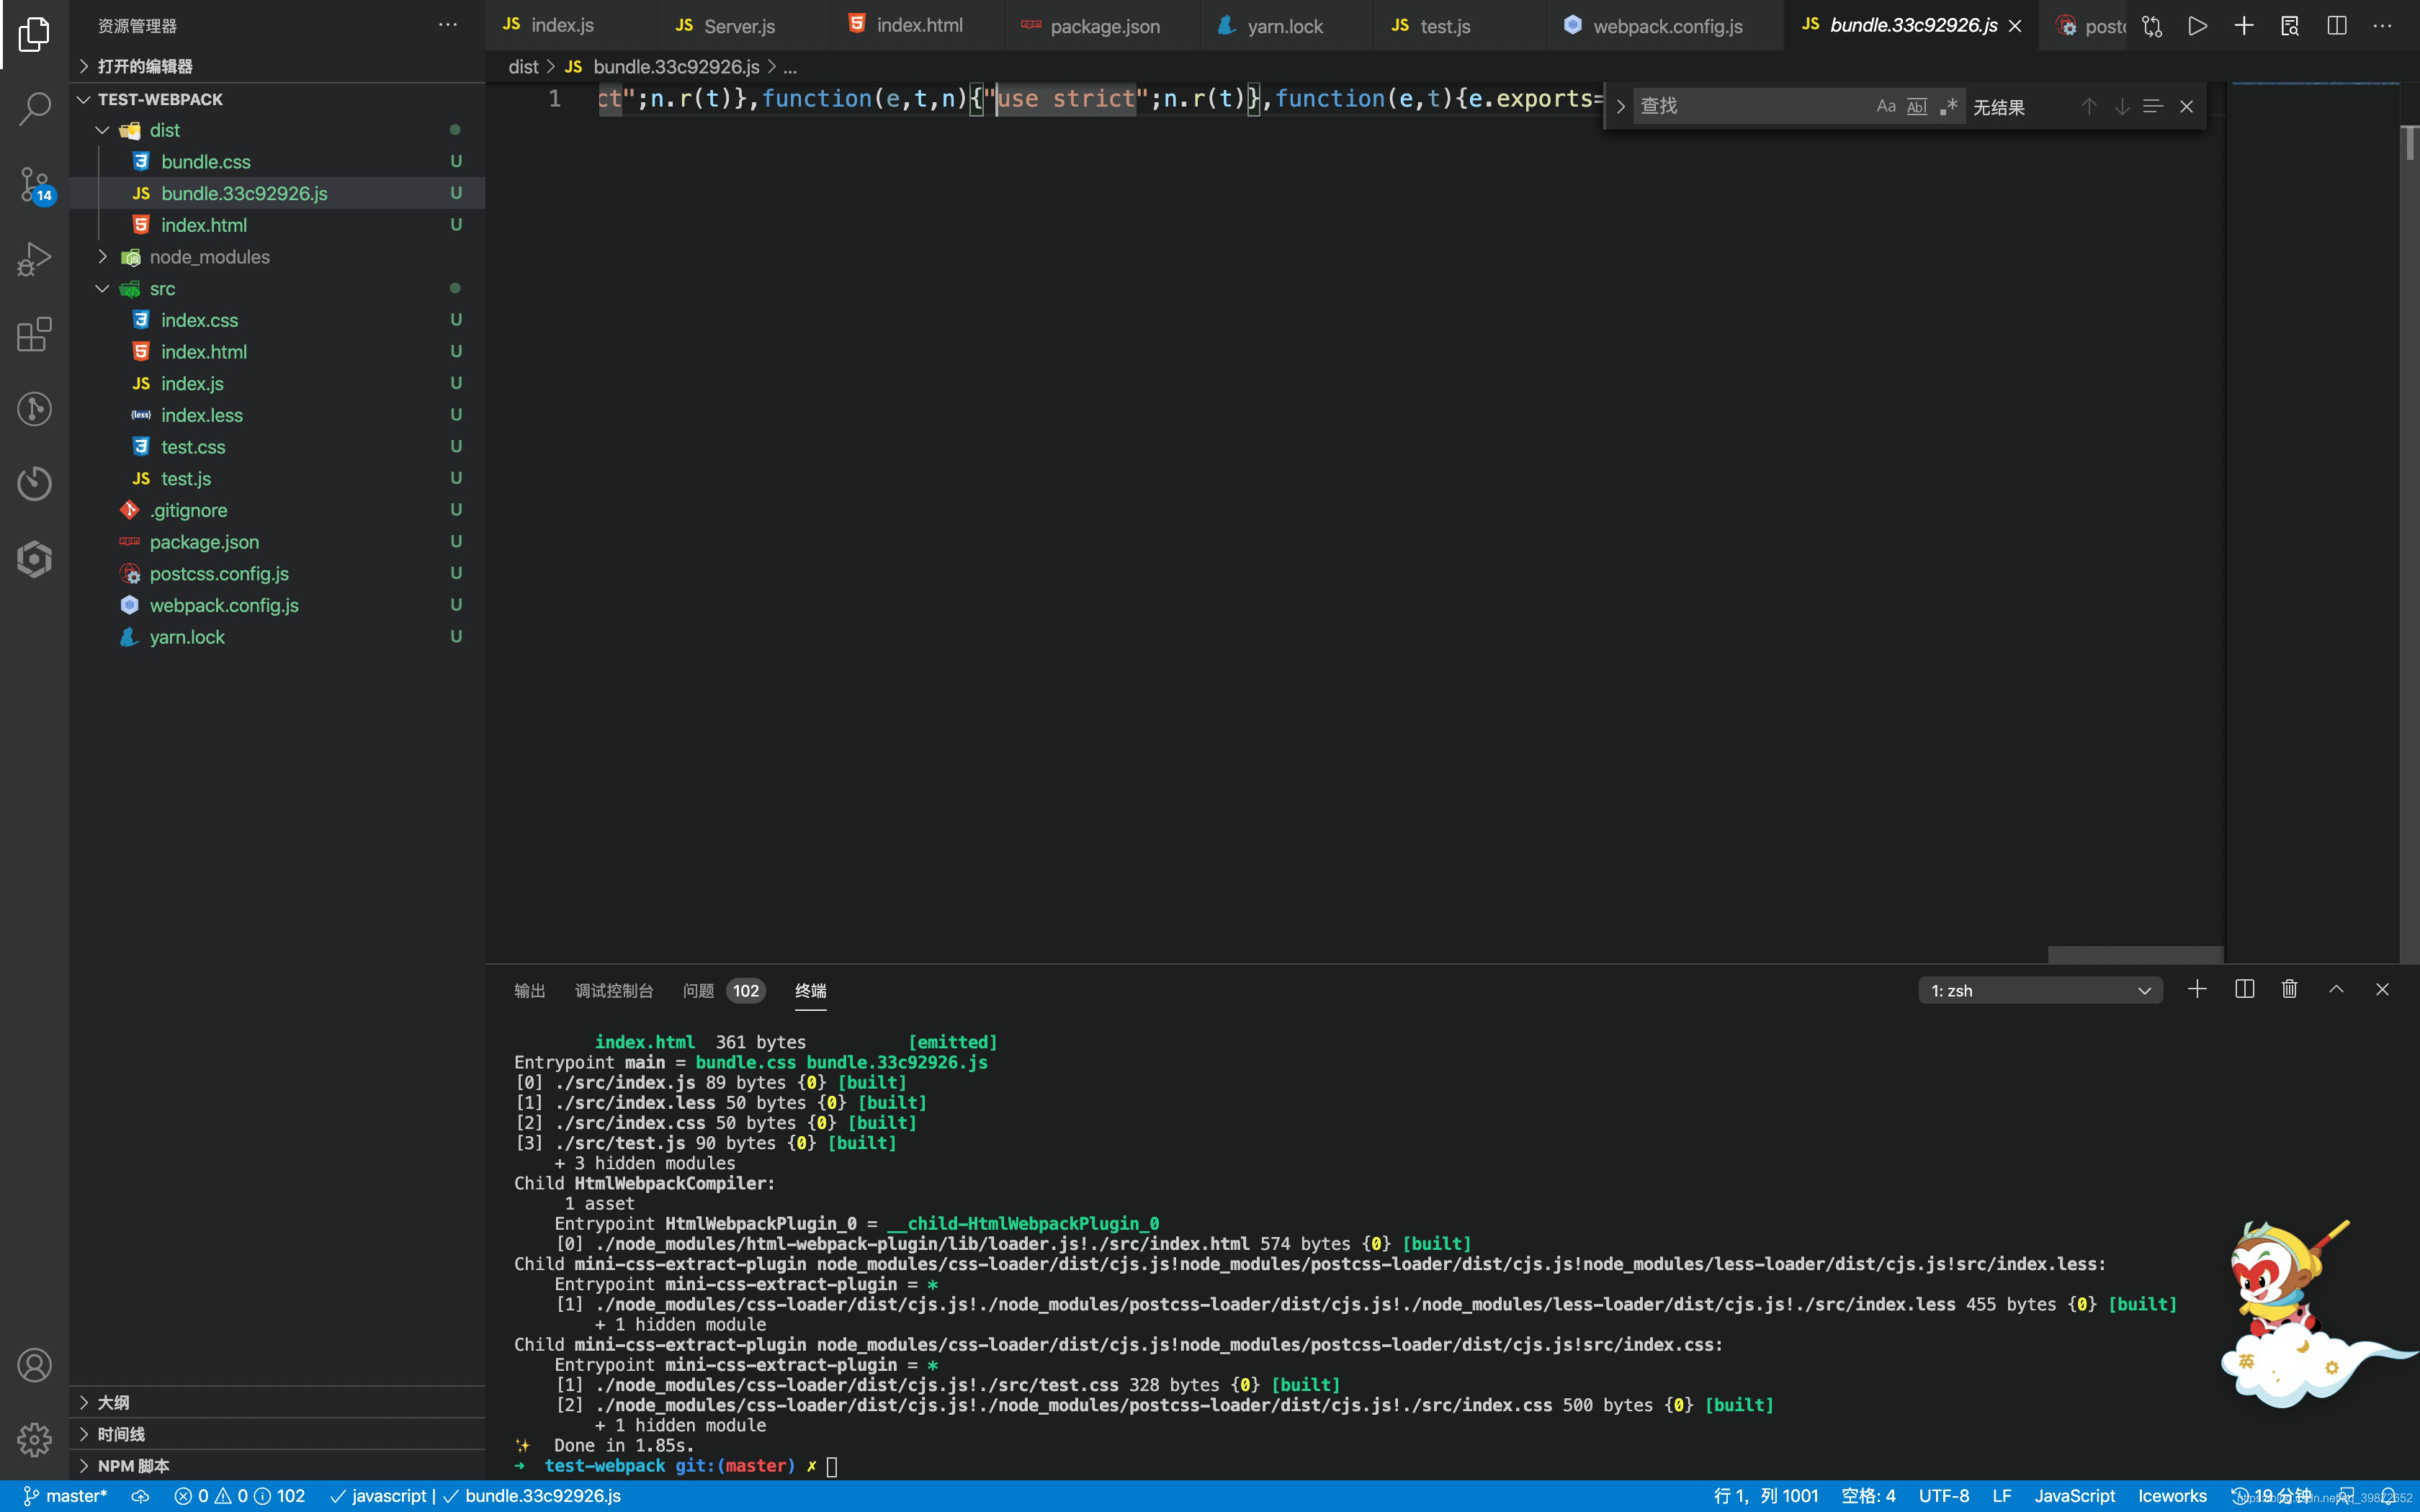Kill terminal with trash icon
This screenshot has width=2420, height=1512.
[x=2290, y=989]
